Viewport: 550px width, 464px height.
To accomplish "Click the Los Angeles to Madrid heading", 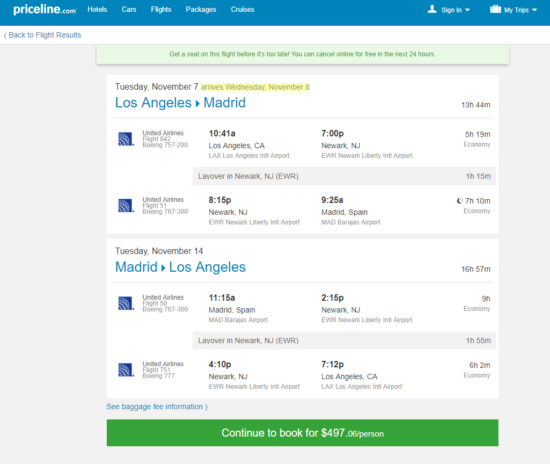I will point(180,103).
